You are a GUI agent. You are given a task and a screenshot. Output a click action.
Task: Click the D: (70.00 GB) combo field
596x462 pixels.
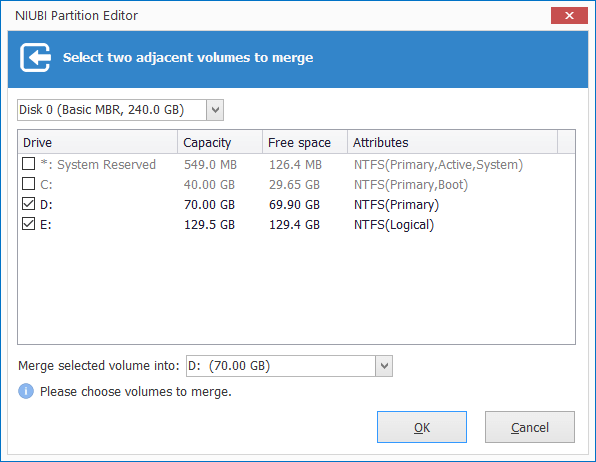click(289, 366)
